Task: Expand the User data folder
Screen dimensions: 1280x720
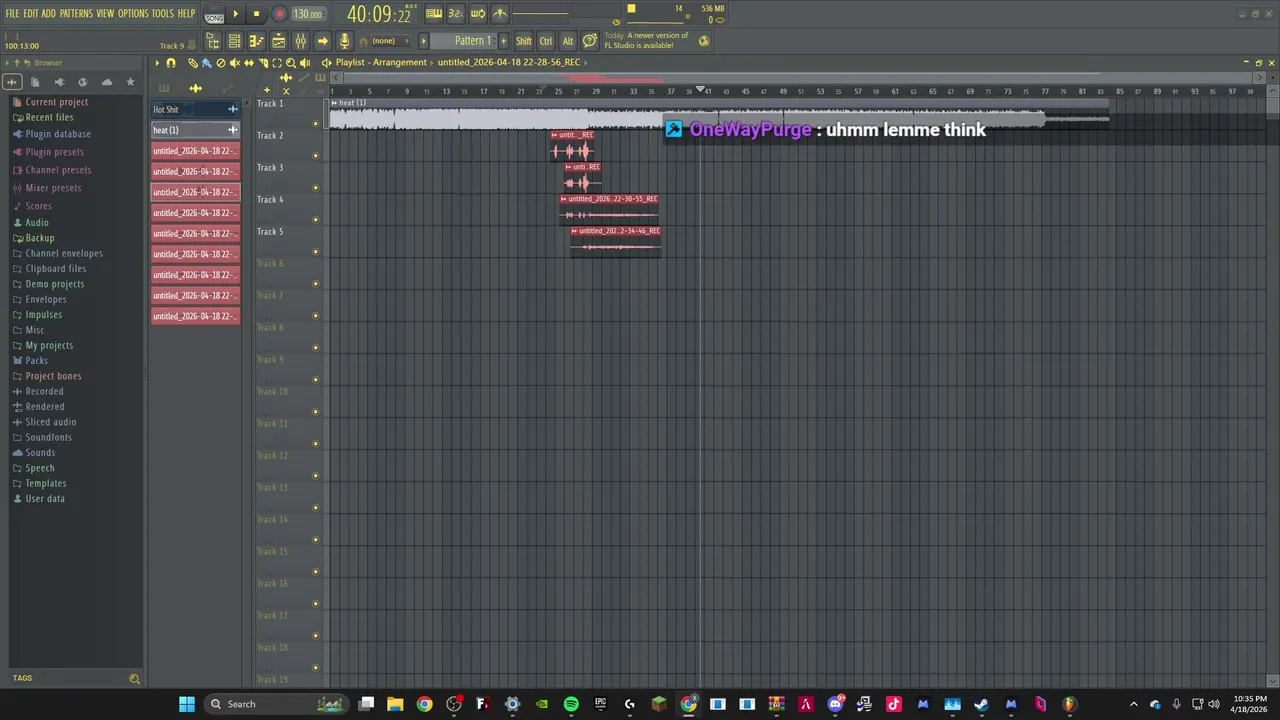Action: click(x=44, y=499)
